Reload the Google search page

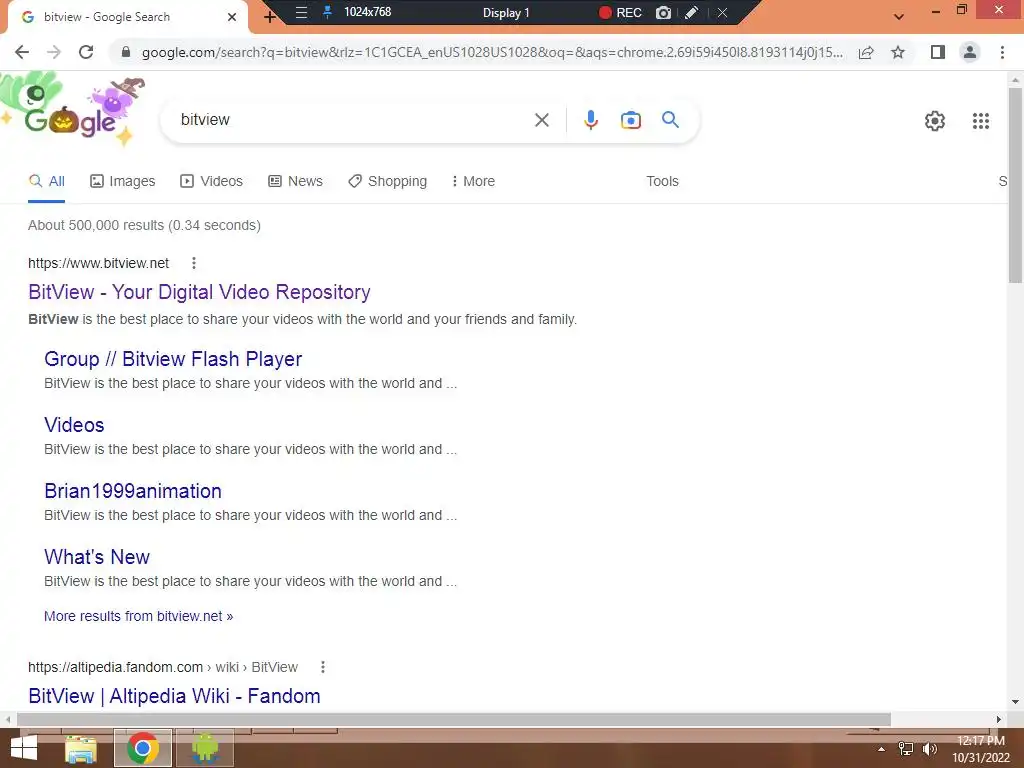(x=86, y=52)
